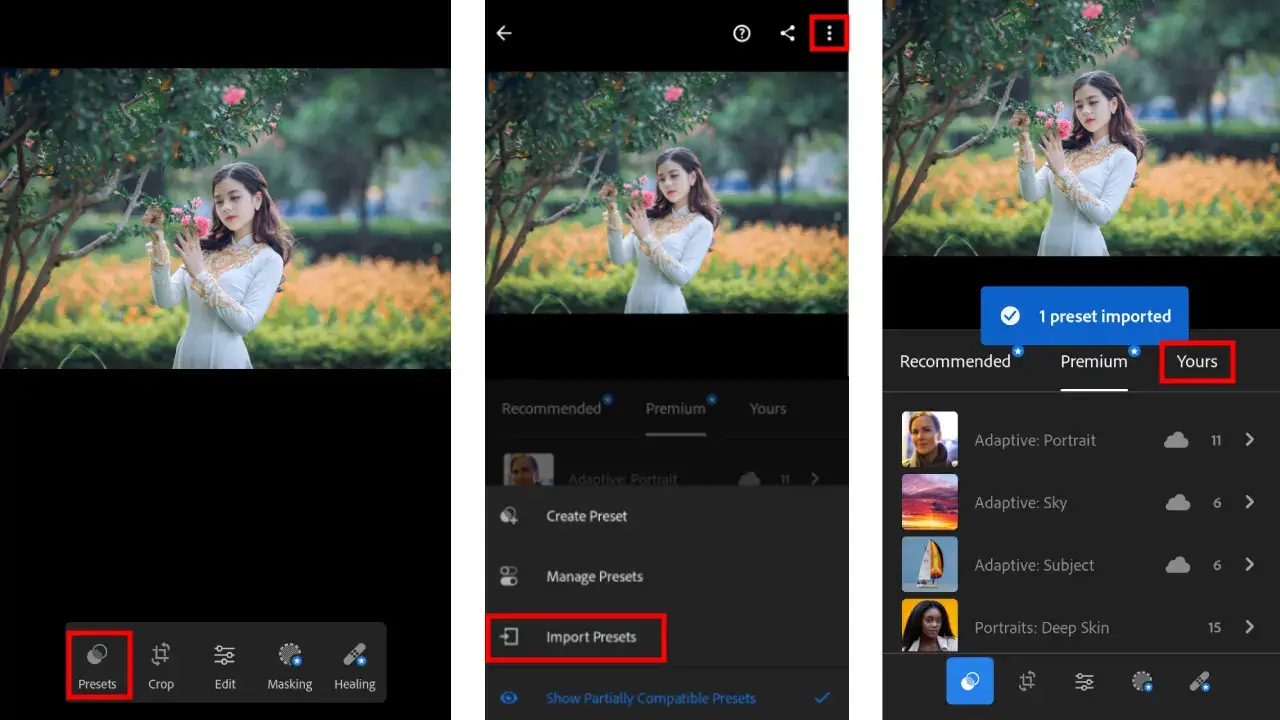Choose Create Preset from the menu

[x=586, y=516]
